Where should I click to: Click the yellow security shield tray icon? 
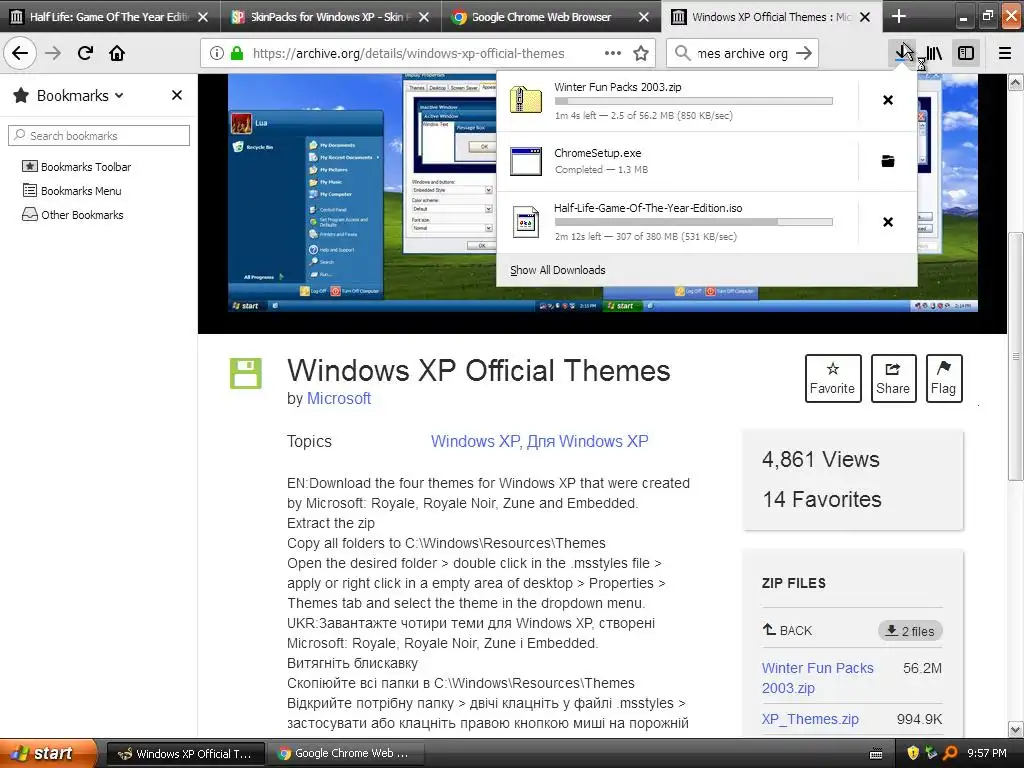[x=912, y=754]
